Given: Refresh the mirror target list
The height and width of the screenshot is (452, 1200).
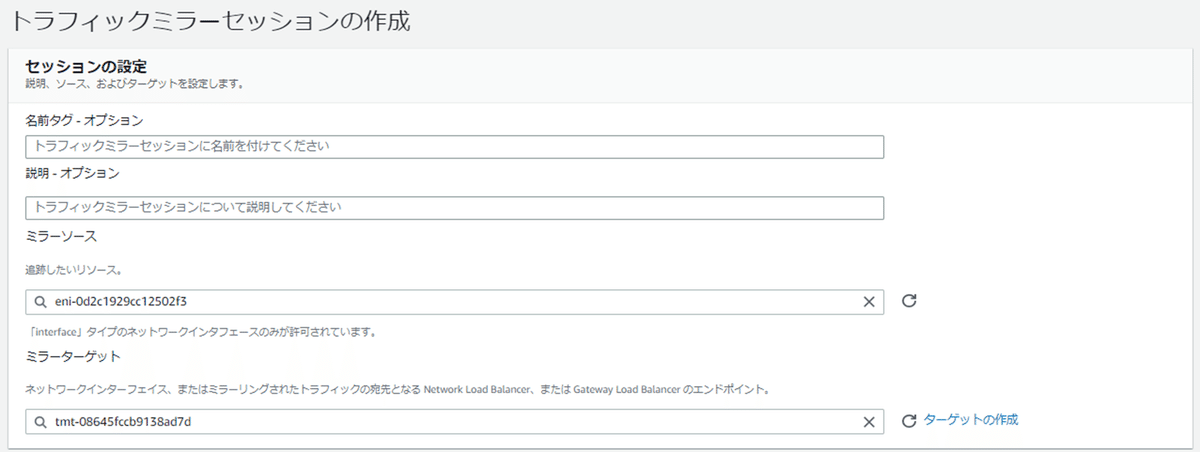Looking at the screenshot, I should point(909,421).
